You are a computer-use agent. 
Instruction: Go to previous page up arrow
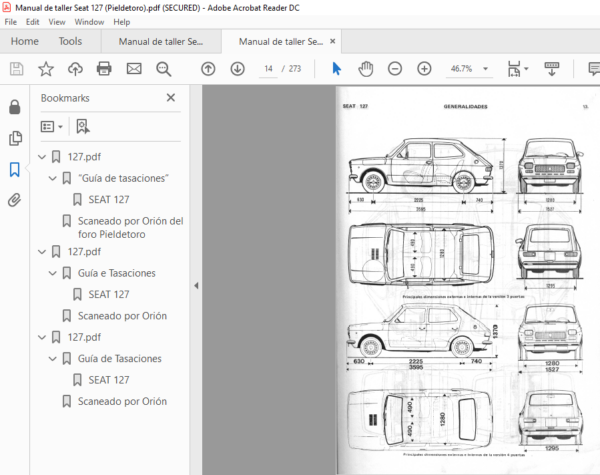tap(208, 69)
